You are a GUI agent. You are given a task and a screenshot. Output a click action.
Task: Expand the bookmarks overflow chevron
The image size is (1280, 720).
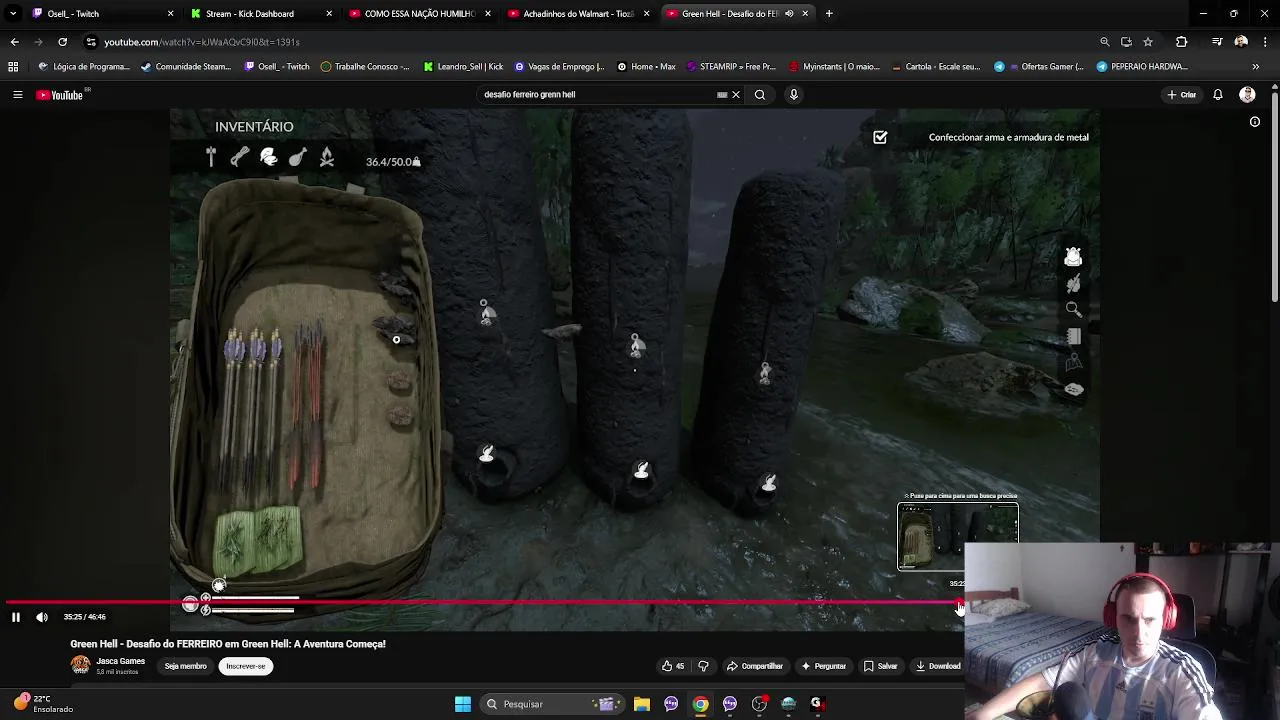tap(1255, 67)
